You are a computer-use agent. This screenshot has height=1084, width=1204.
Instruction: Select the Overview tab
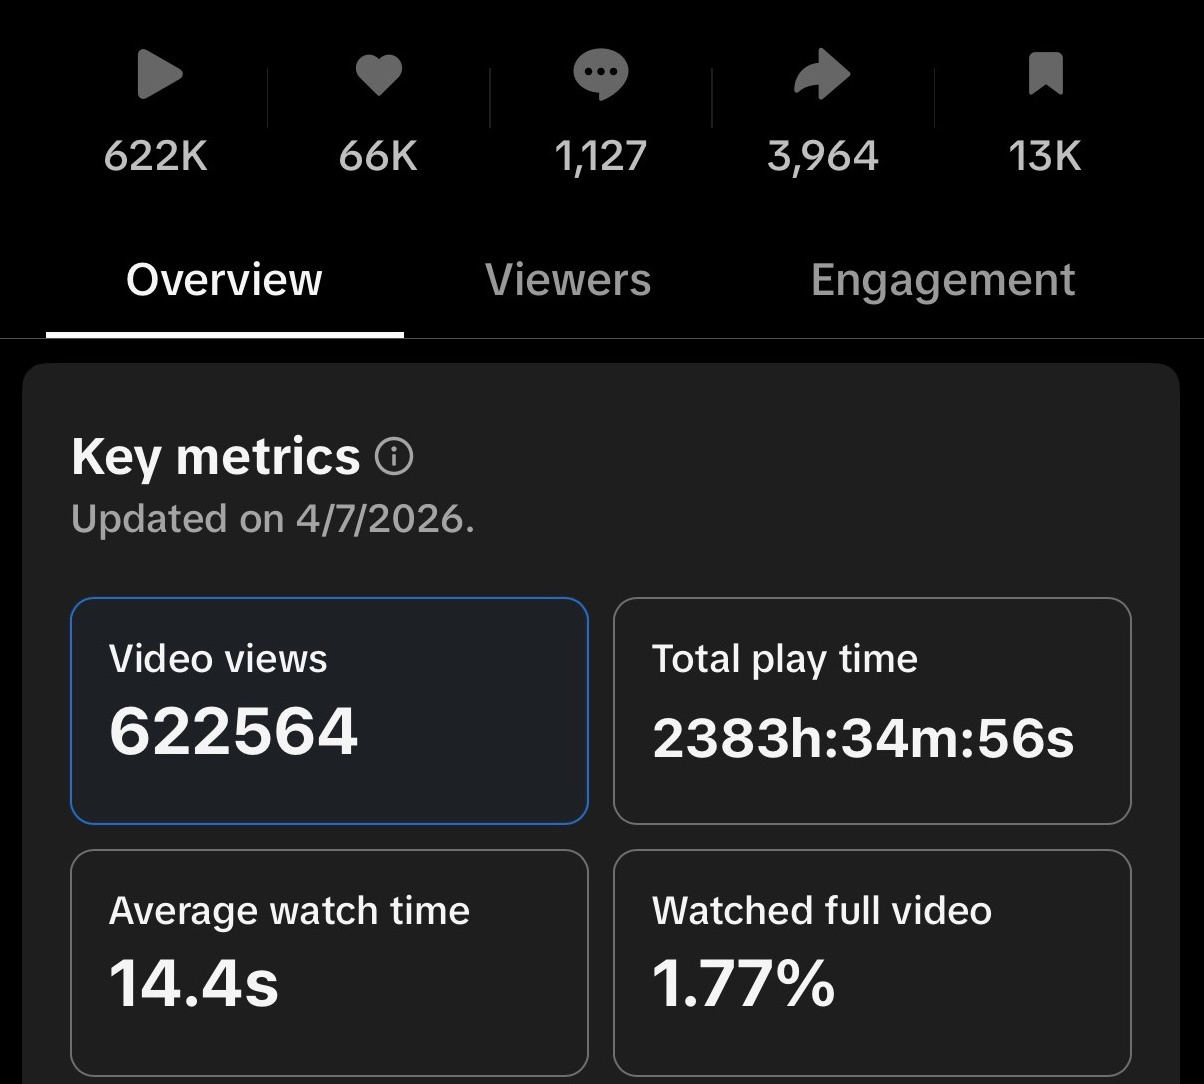coord(224,280)
